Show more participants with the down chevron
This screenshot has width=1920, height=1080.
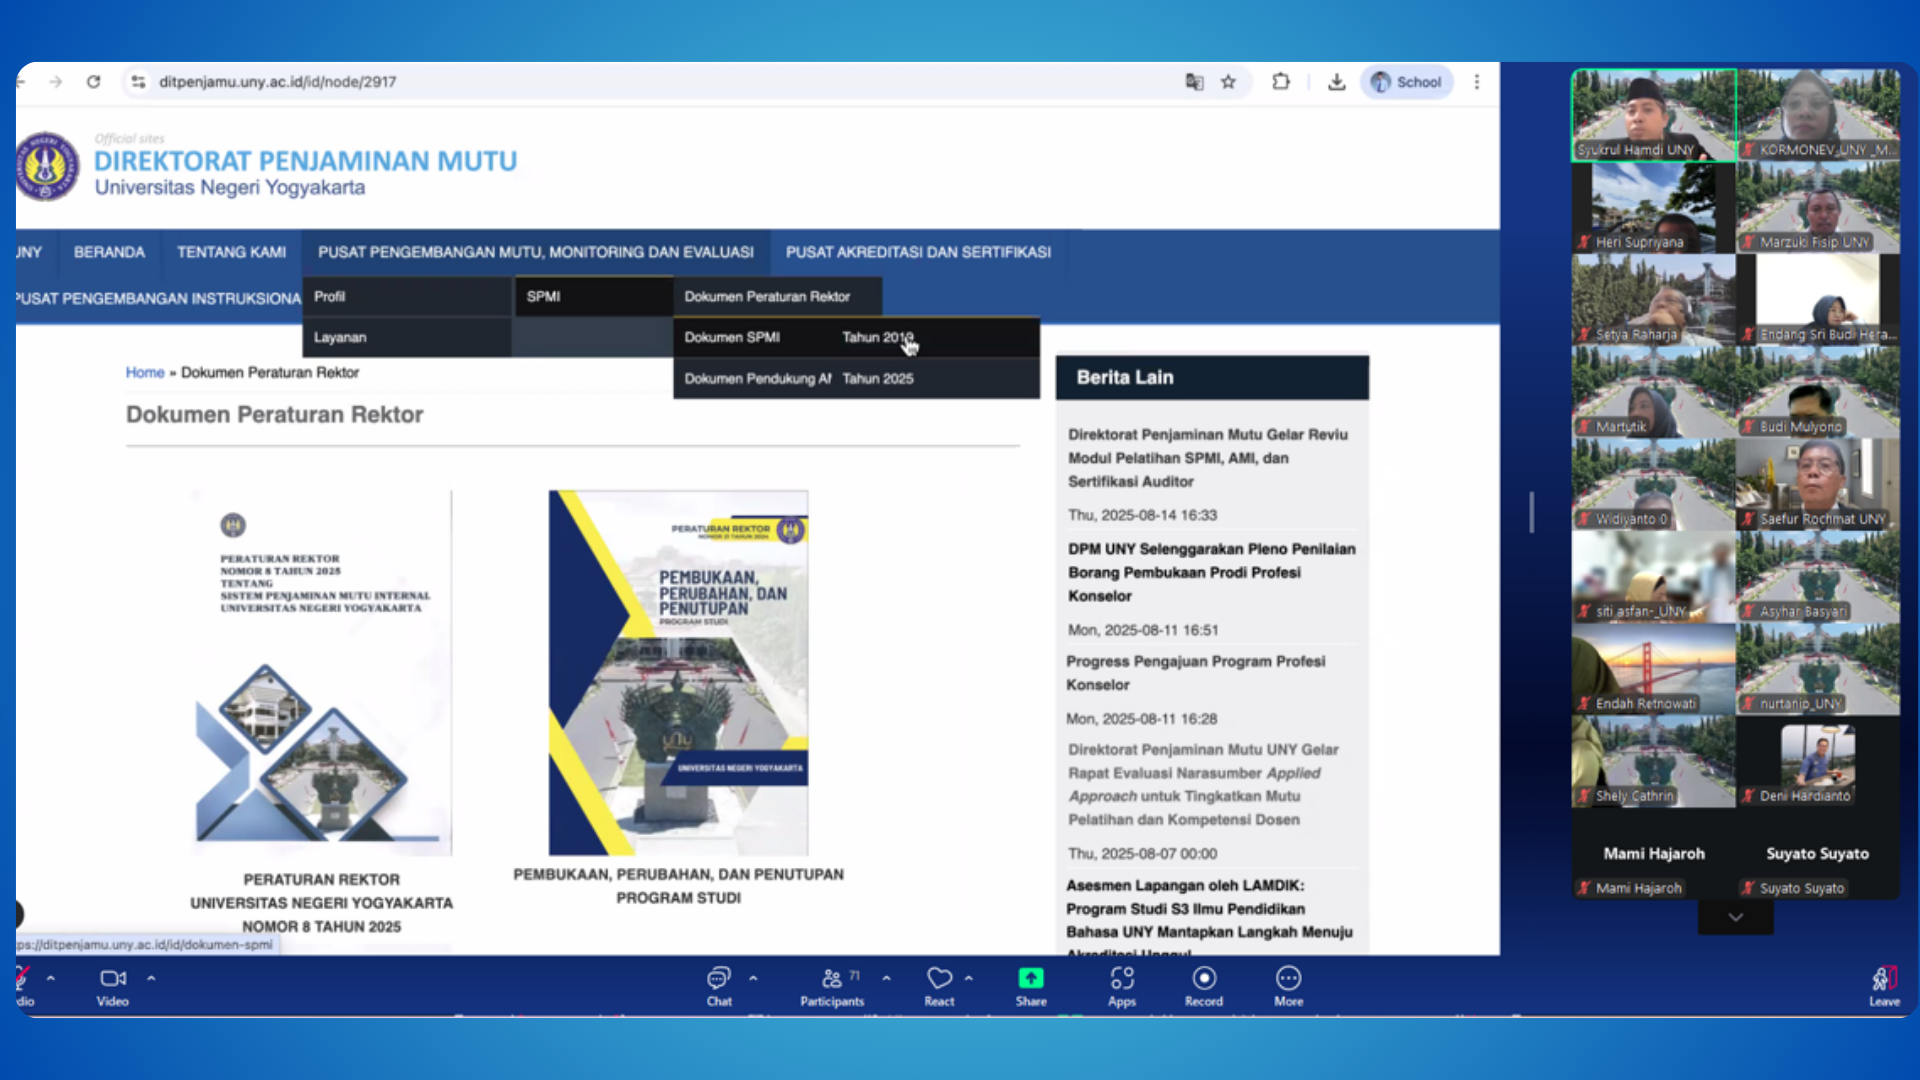tap(1735, 917)
